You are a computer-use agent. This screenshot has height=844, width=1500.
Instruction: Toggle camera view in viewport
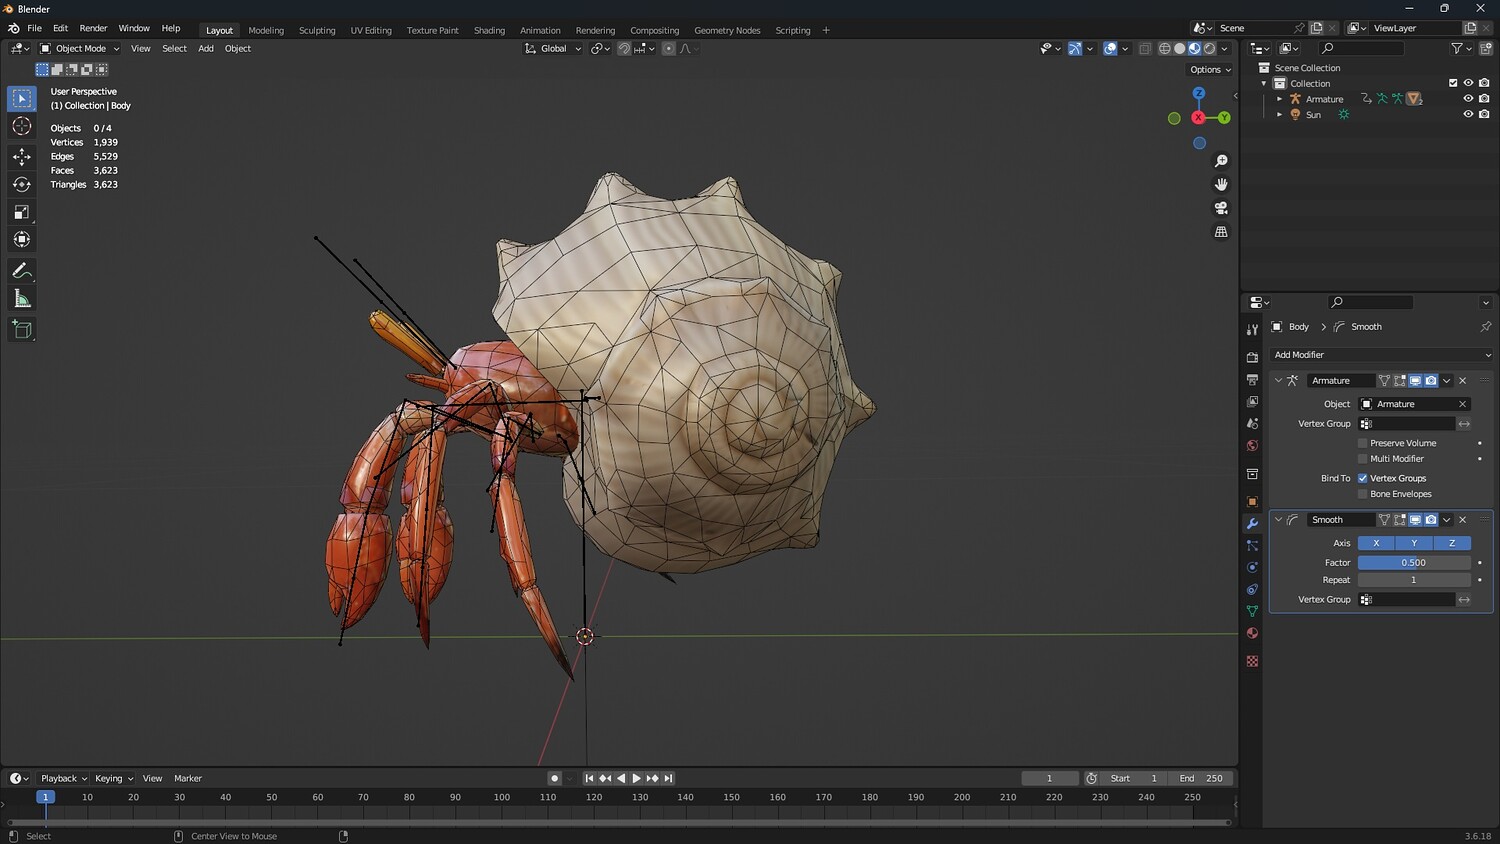[x=1221, y=208]
